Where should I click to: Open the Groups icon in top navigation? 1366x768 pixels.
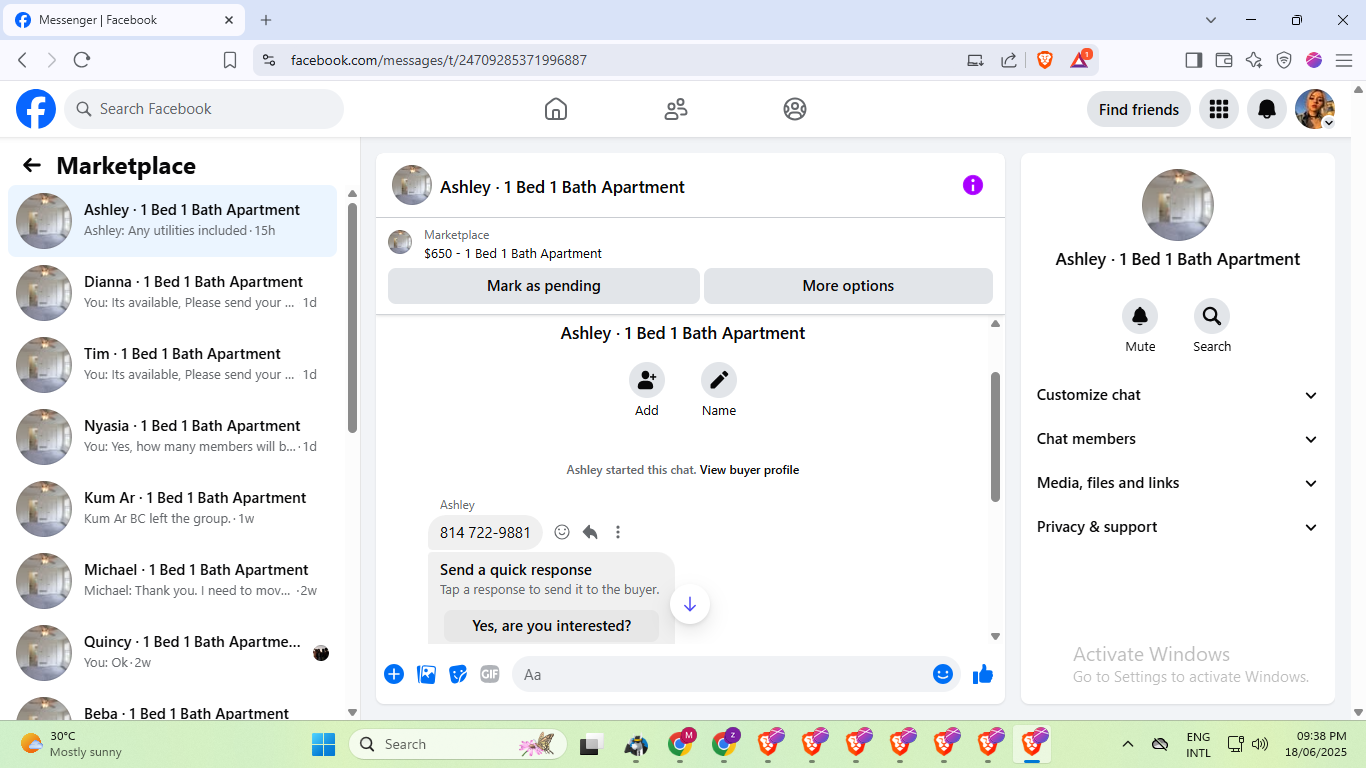(x=795, y=109)
